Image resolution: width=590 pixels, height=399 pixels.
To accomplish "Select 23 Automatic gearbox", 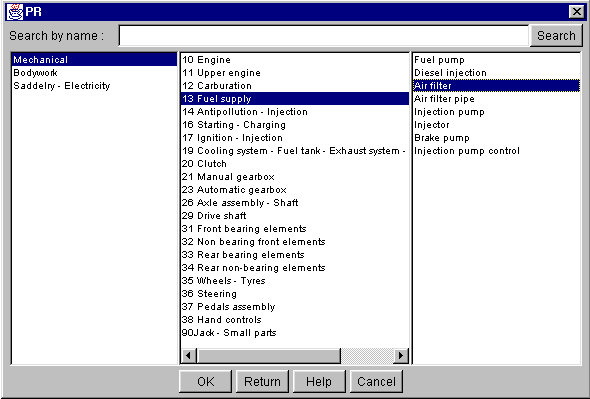I will click(295, 190).
